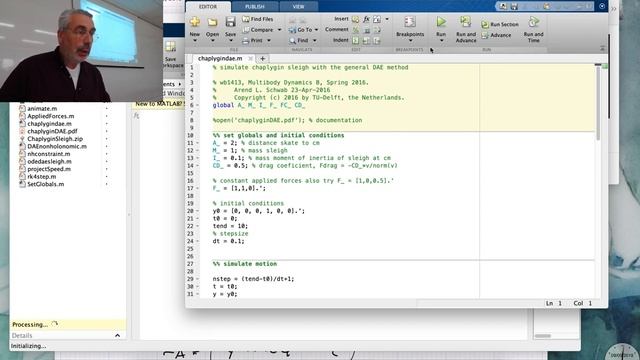Image resolution: width=640 pixels, height=360 pixels.
Task: Add a new editor tab with plus
Action: (x=262, y=58)
